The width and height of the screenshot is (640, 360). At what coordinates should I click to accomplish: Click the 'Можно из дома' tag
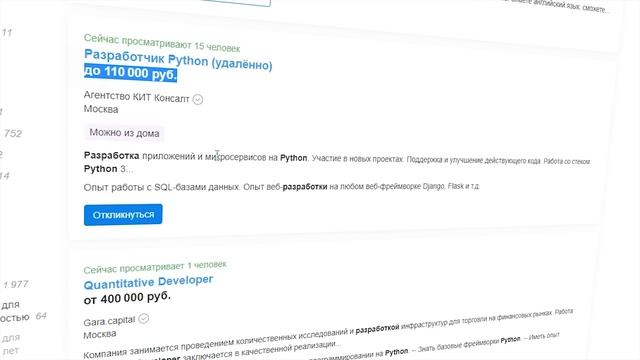tap(124, 133)
